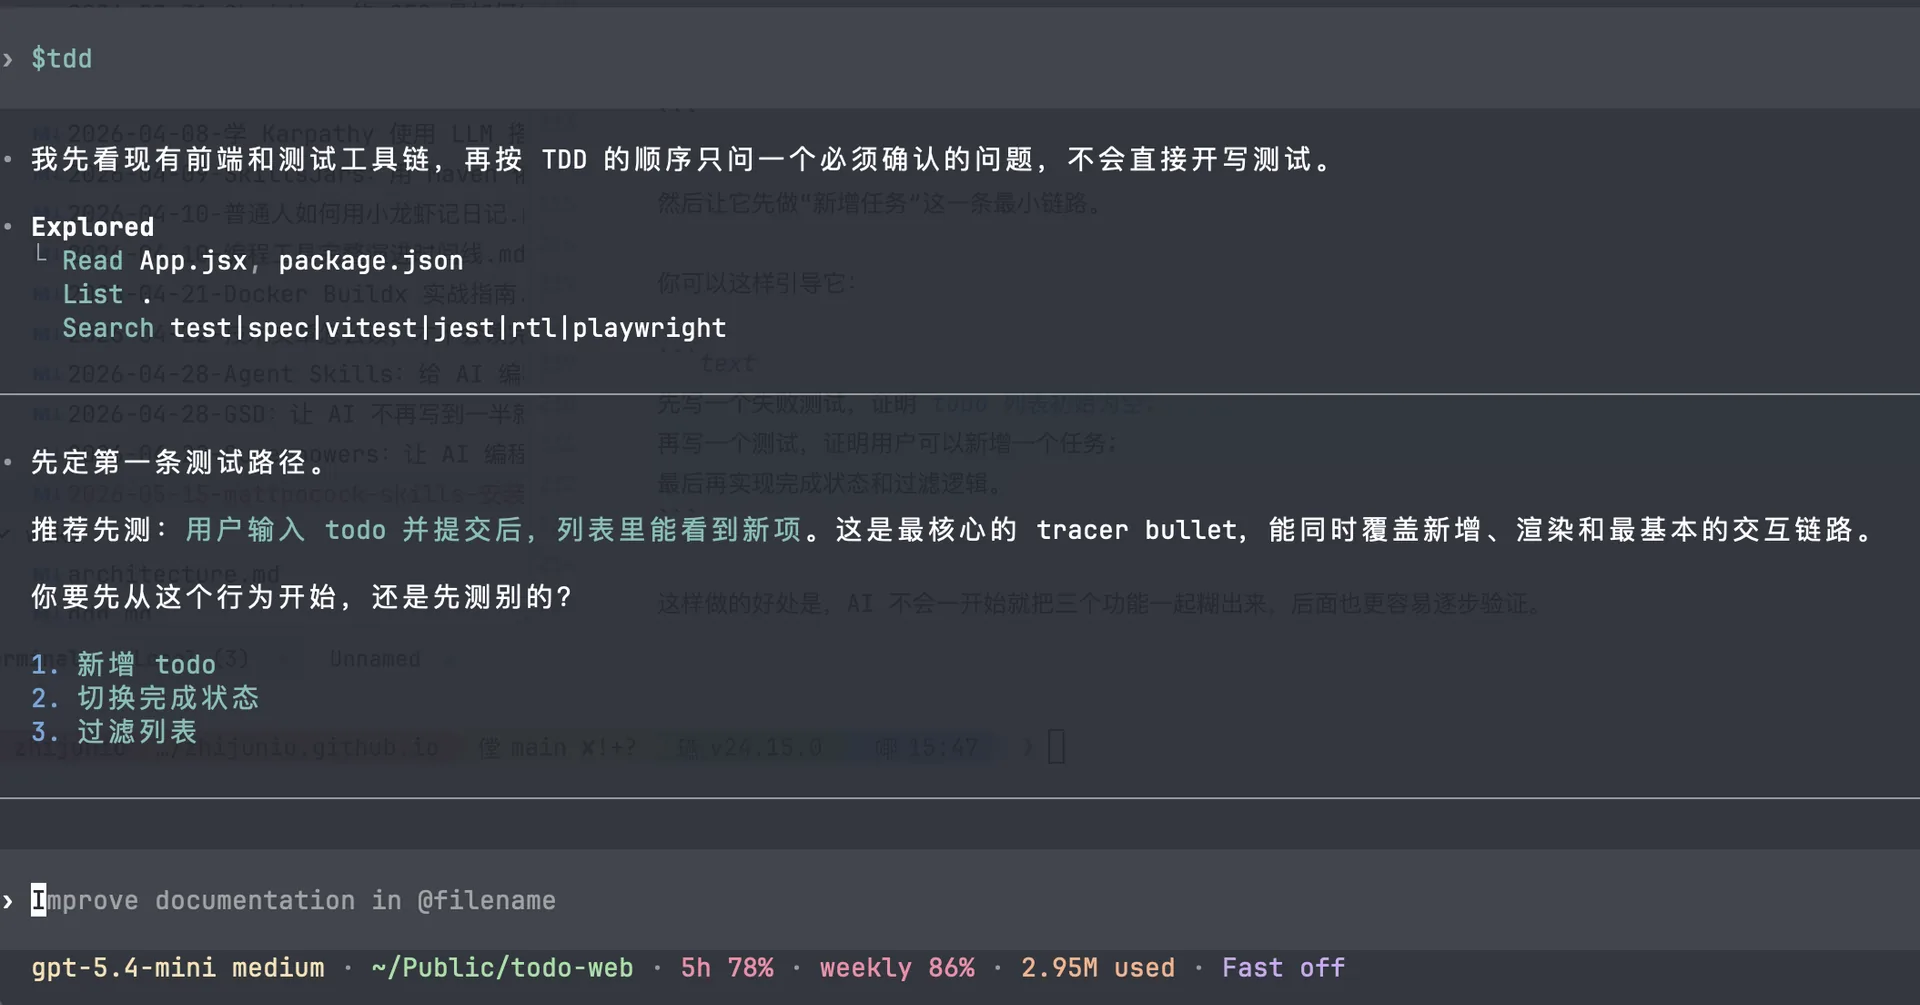Click the "List" action label
This screenshot has height=1005, width=1920.
pyautogui.click(x=93, y=295)
